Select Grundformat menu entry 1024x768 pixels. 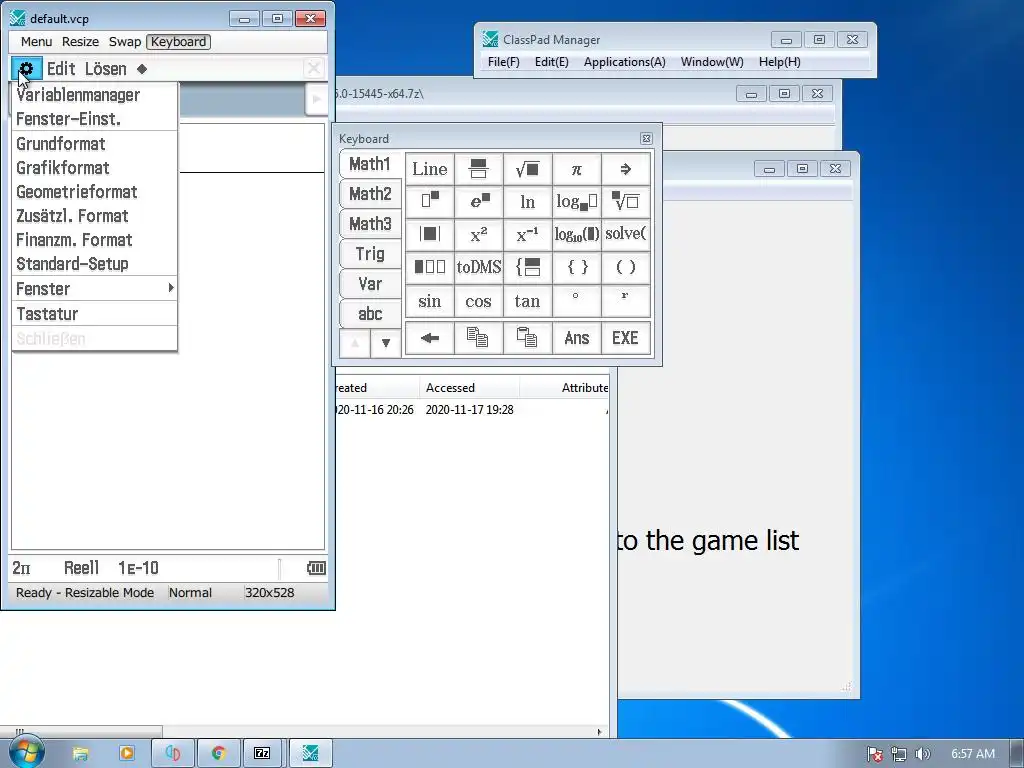[x=95, y=144]
